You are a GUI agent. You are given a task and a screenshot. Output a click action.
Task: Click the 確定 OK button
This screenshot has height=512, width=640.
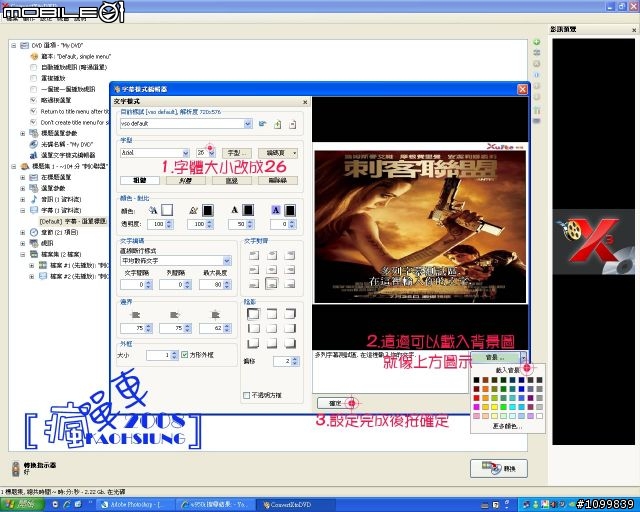pos(335,403)
